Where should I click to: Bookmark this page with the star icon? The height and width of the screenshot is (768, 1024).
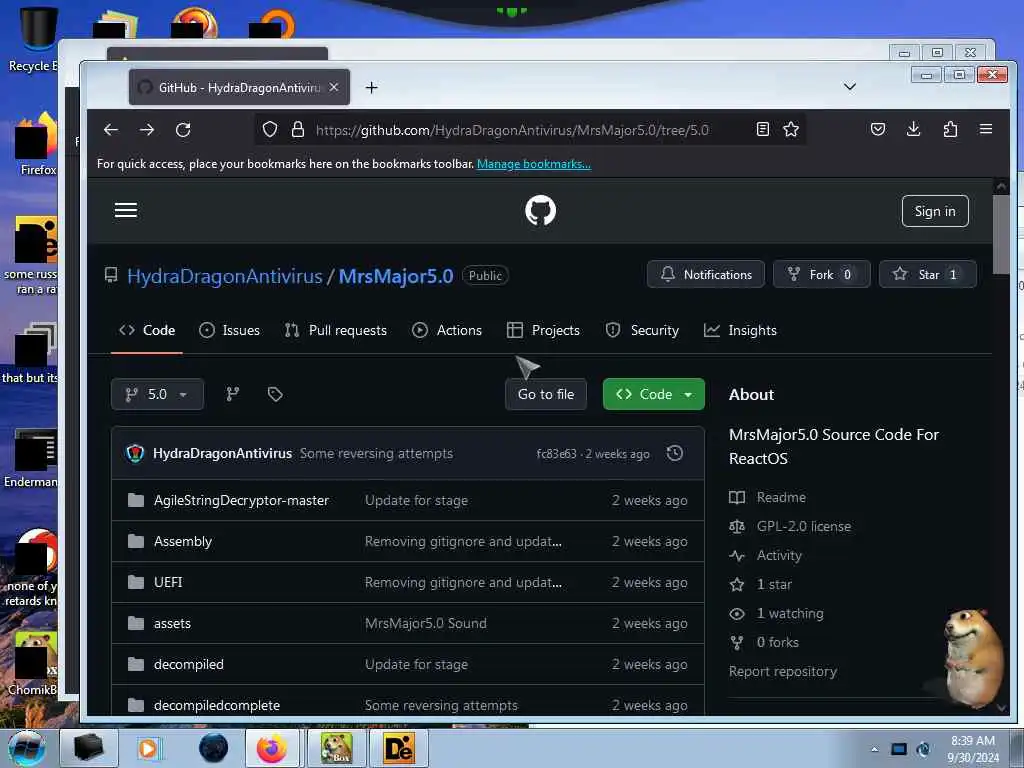coord(791,129)
